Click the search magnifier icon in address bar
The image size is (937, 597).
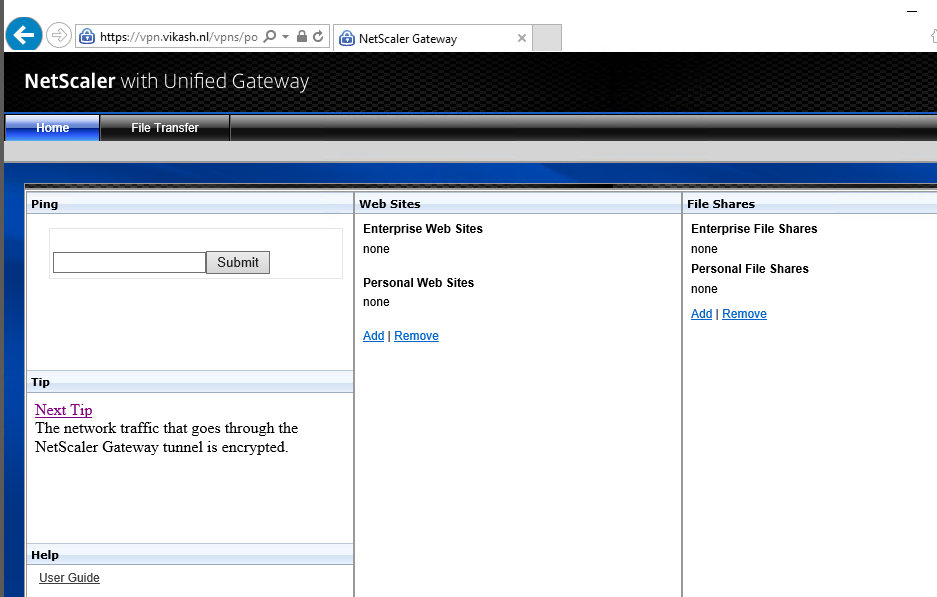click(270, 36)
